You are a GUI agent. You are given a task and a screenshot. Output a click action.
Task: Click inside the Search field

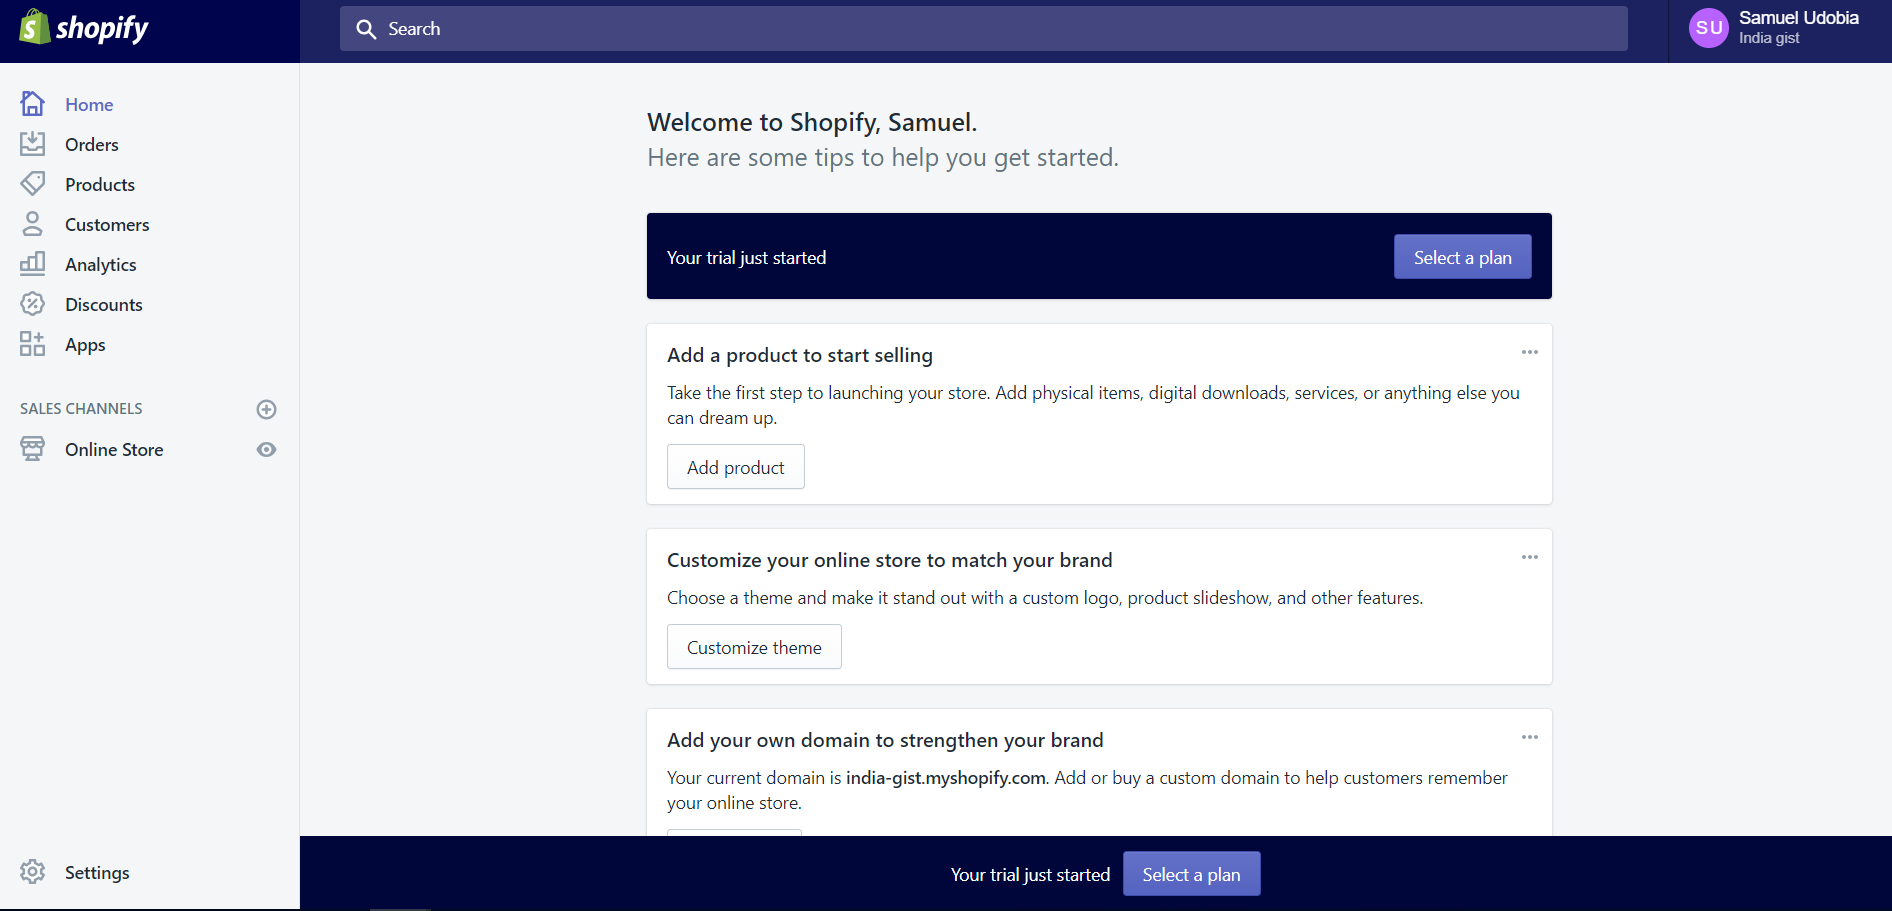pos(982,28)
